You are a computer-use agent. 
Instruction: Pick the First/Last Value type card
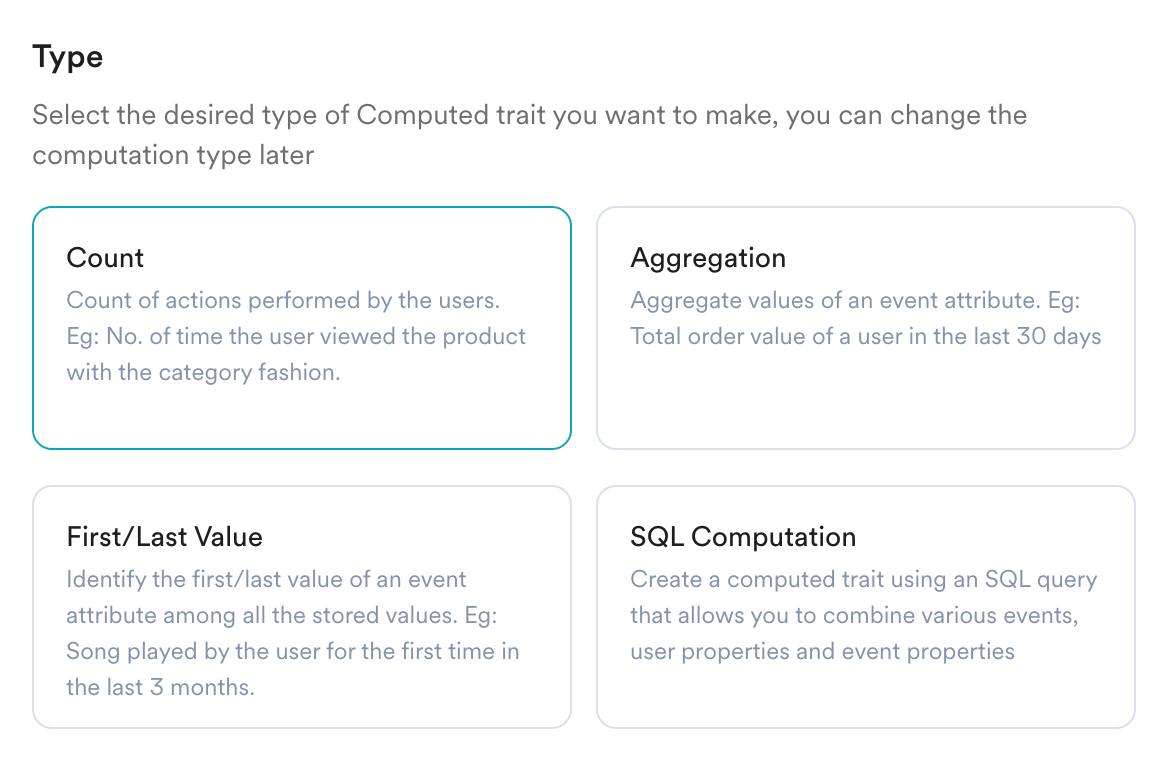(x=302, y=607)
